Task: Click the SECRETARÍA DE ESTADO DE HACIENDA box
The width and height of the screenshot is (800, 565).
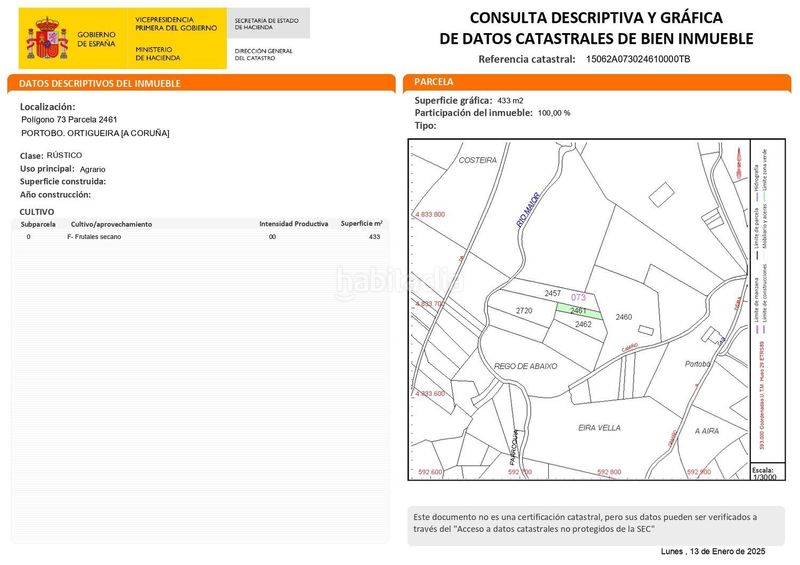Action: tap(268, 23)
